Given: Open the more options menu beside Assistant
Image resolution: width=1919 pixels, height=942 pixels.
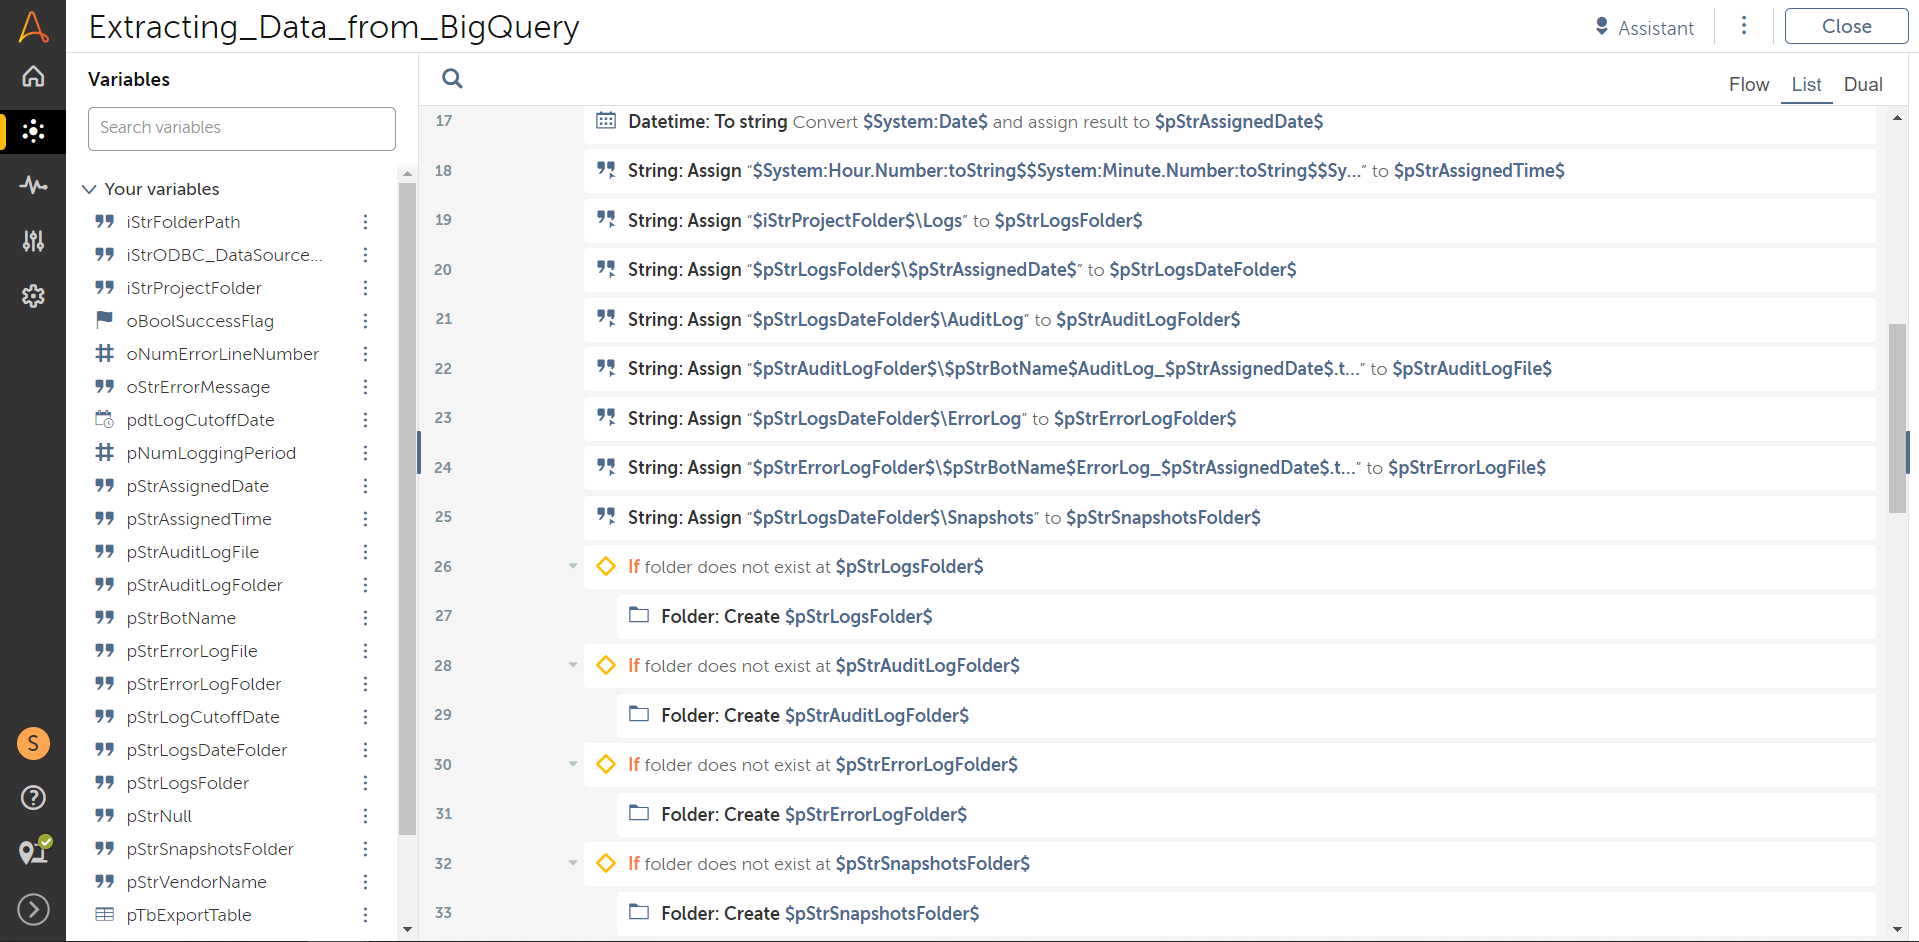Looking at the screenshot, I should tap(1743, 26).
